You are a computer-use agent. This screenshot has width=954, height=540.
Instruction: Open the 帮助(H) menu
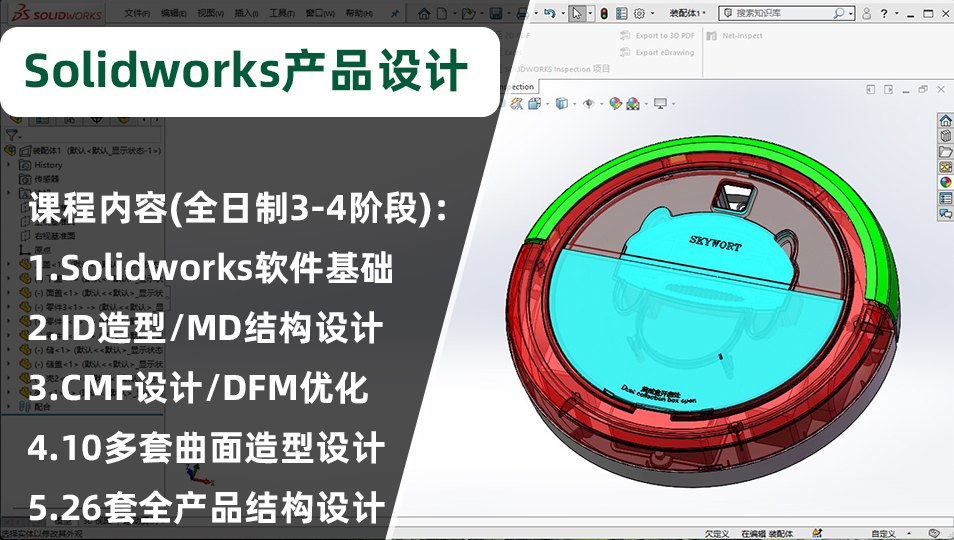(x=359, y=13)
